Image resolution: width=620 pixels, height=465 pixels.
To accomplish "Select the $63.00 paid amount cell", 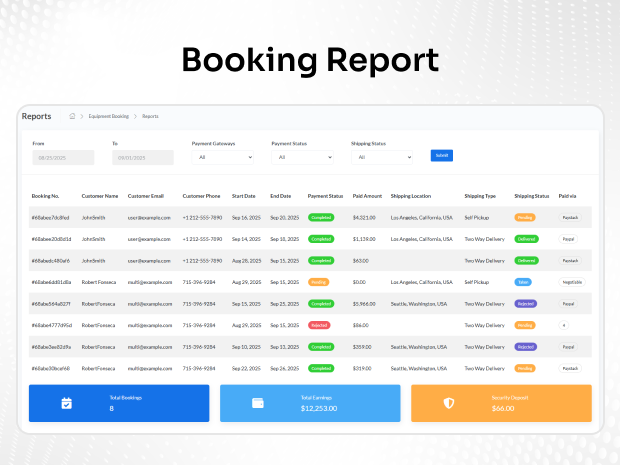I will pyautogui.click(x=361, y=261).
